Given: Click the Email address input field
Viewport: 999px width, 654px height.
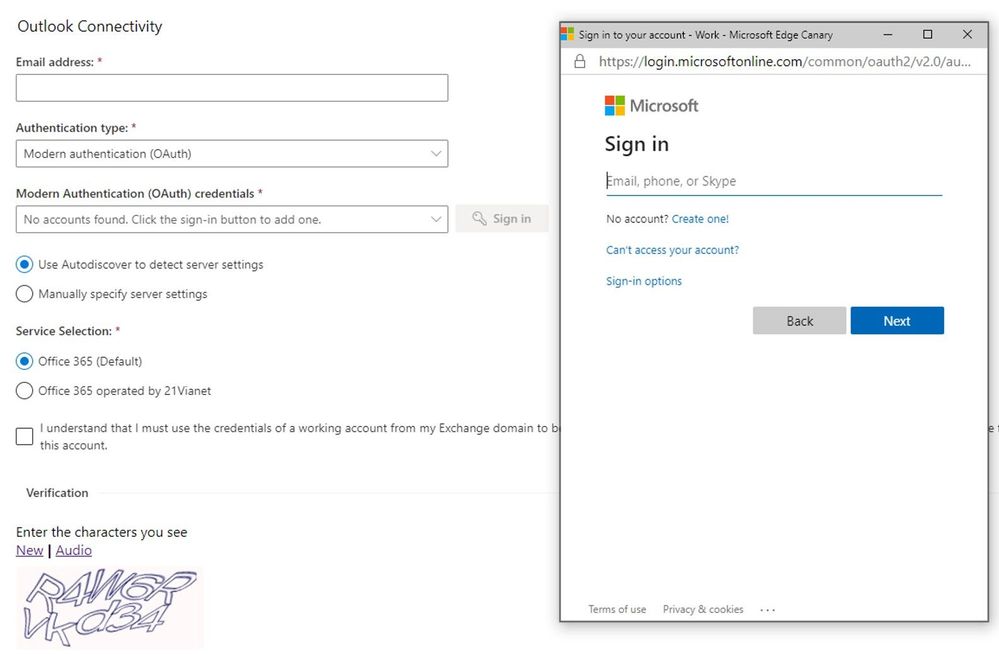Looking at the screenshot, I should [232, 88].
